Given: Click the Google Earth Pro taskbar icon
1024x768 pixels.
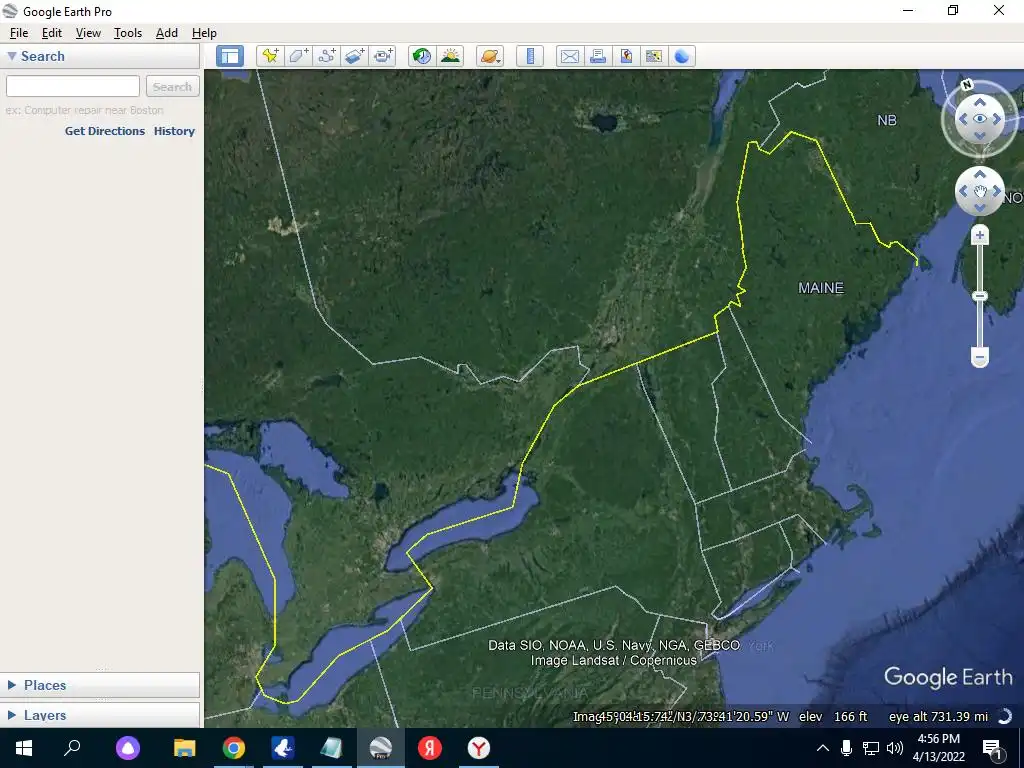Looking at the screenshot, I should pyautogui.click(x=381, y=748).
